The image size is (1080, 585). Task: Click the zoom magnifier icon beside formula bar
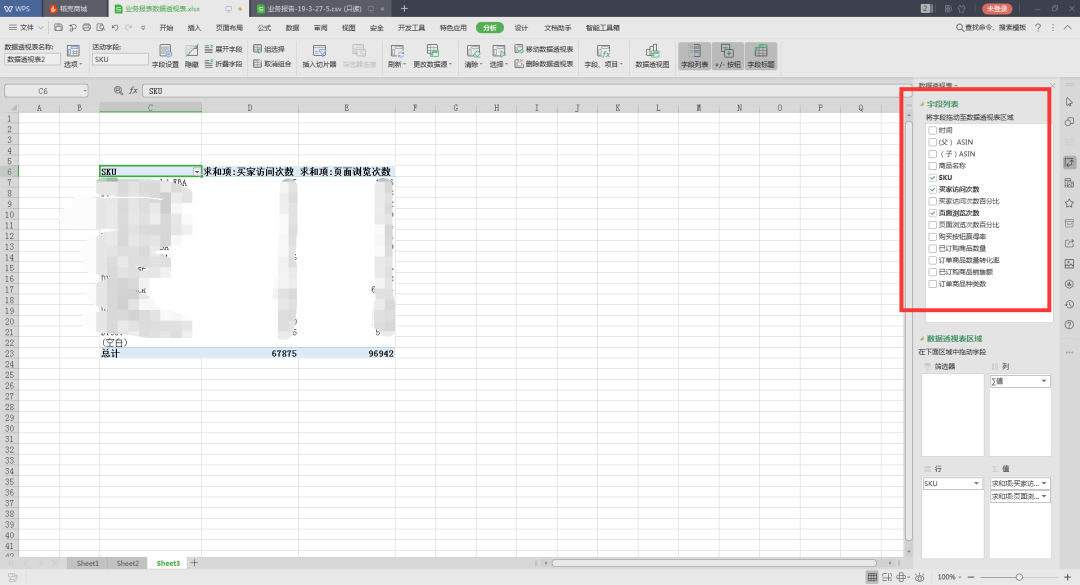(x=118, y=90)
